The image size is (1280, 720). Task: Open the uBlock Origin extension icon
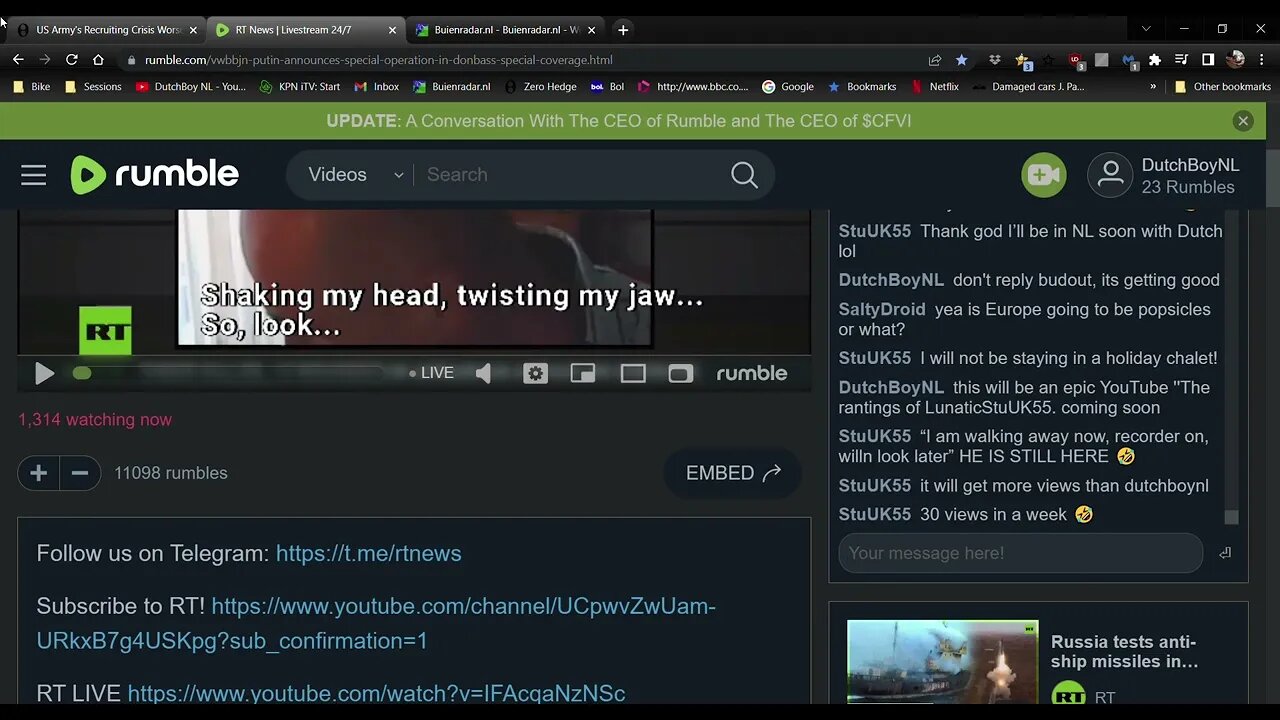(1076, 60)
